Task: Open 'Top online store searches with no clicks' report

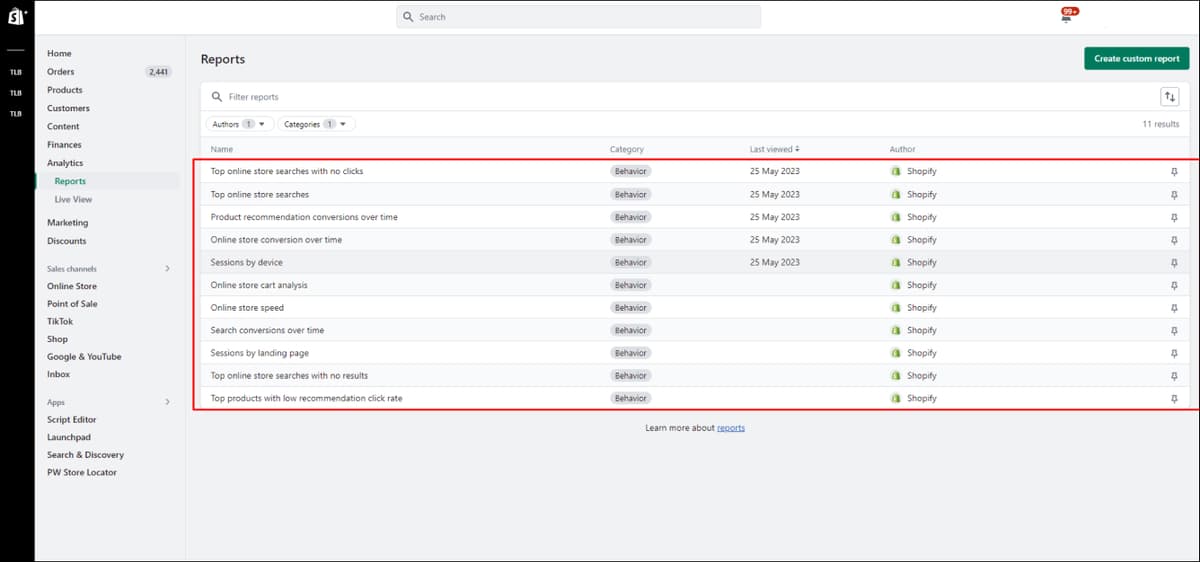Action: pyautogui.click(x=287, y=171)
